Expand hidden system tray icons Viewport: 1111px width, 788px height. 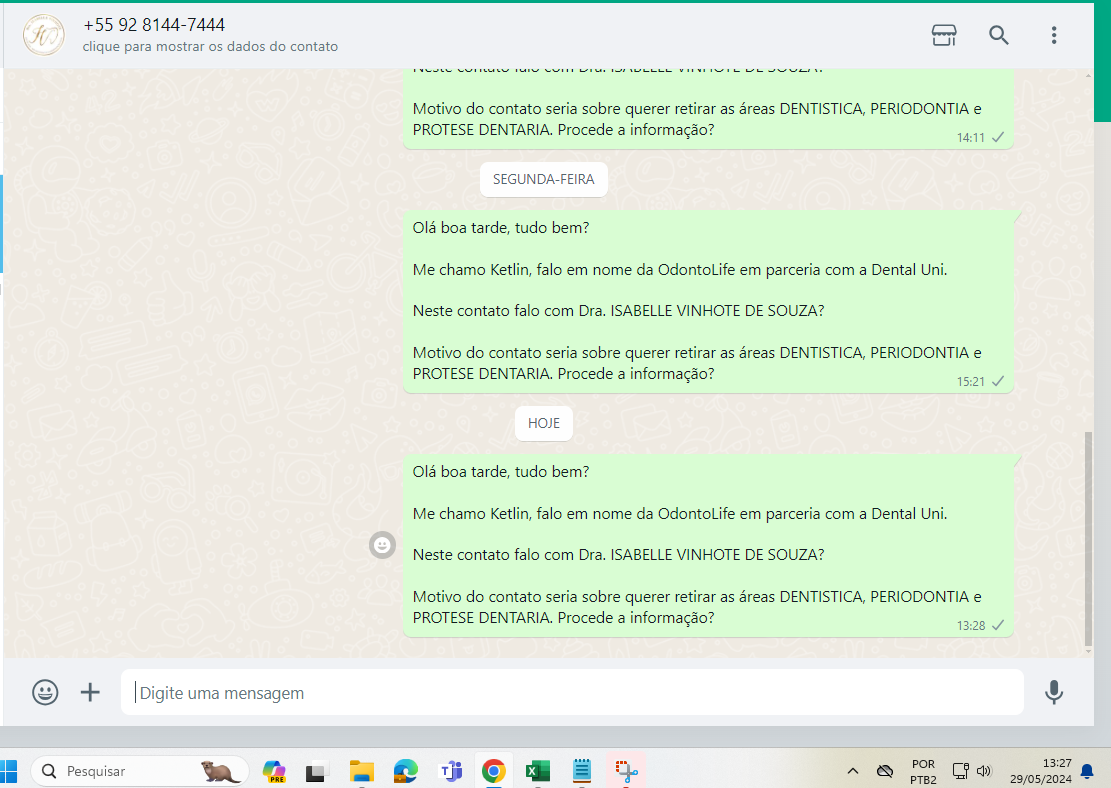[853, 771]
